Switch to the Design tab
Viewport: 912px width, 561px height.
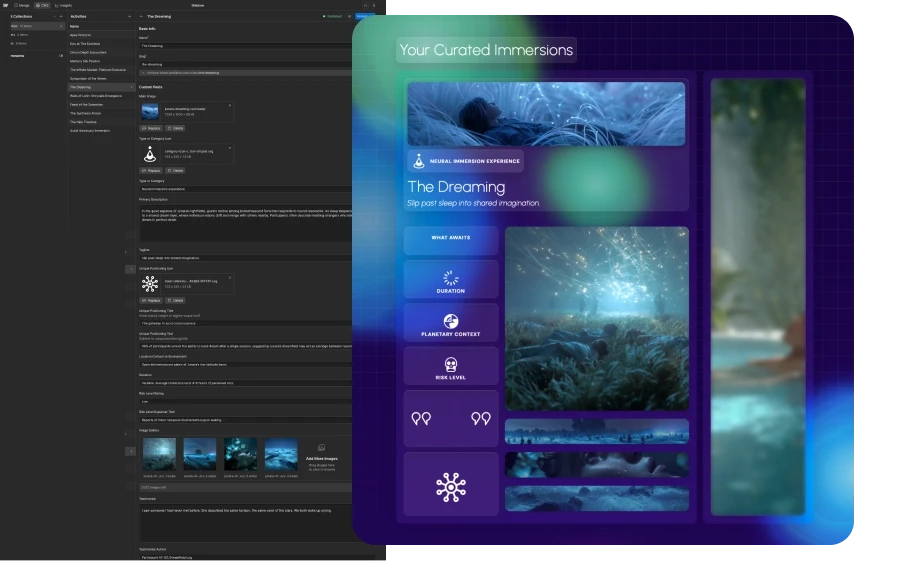[x=22, y=5]
